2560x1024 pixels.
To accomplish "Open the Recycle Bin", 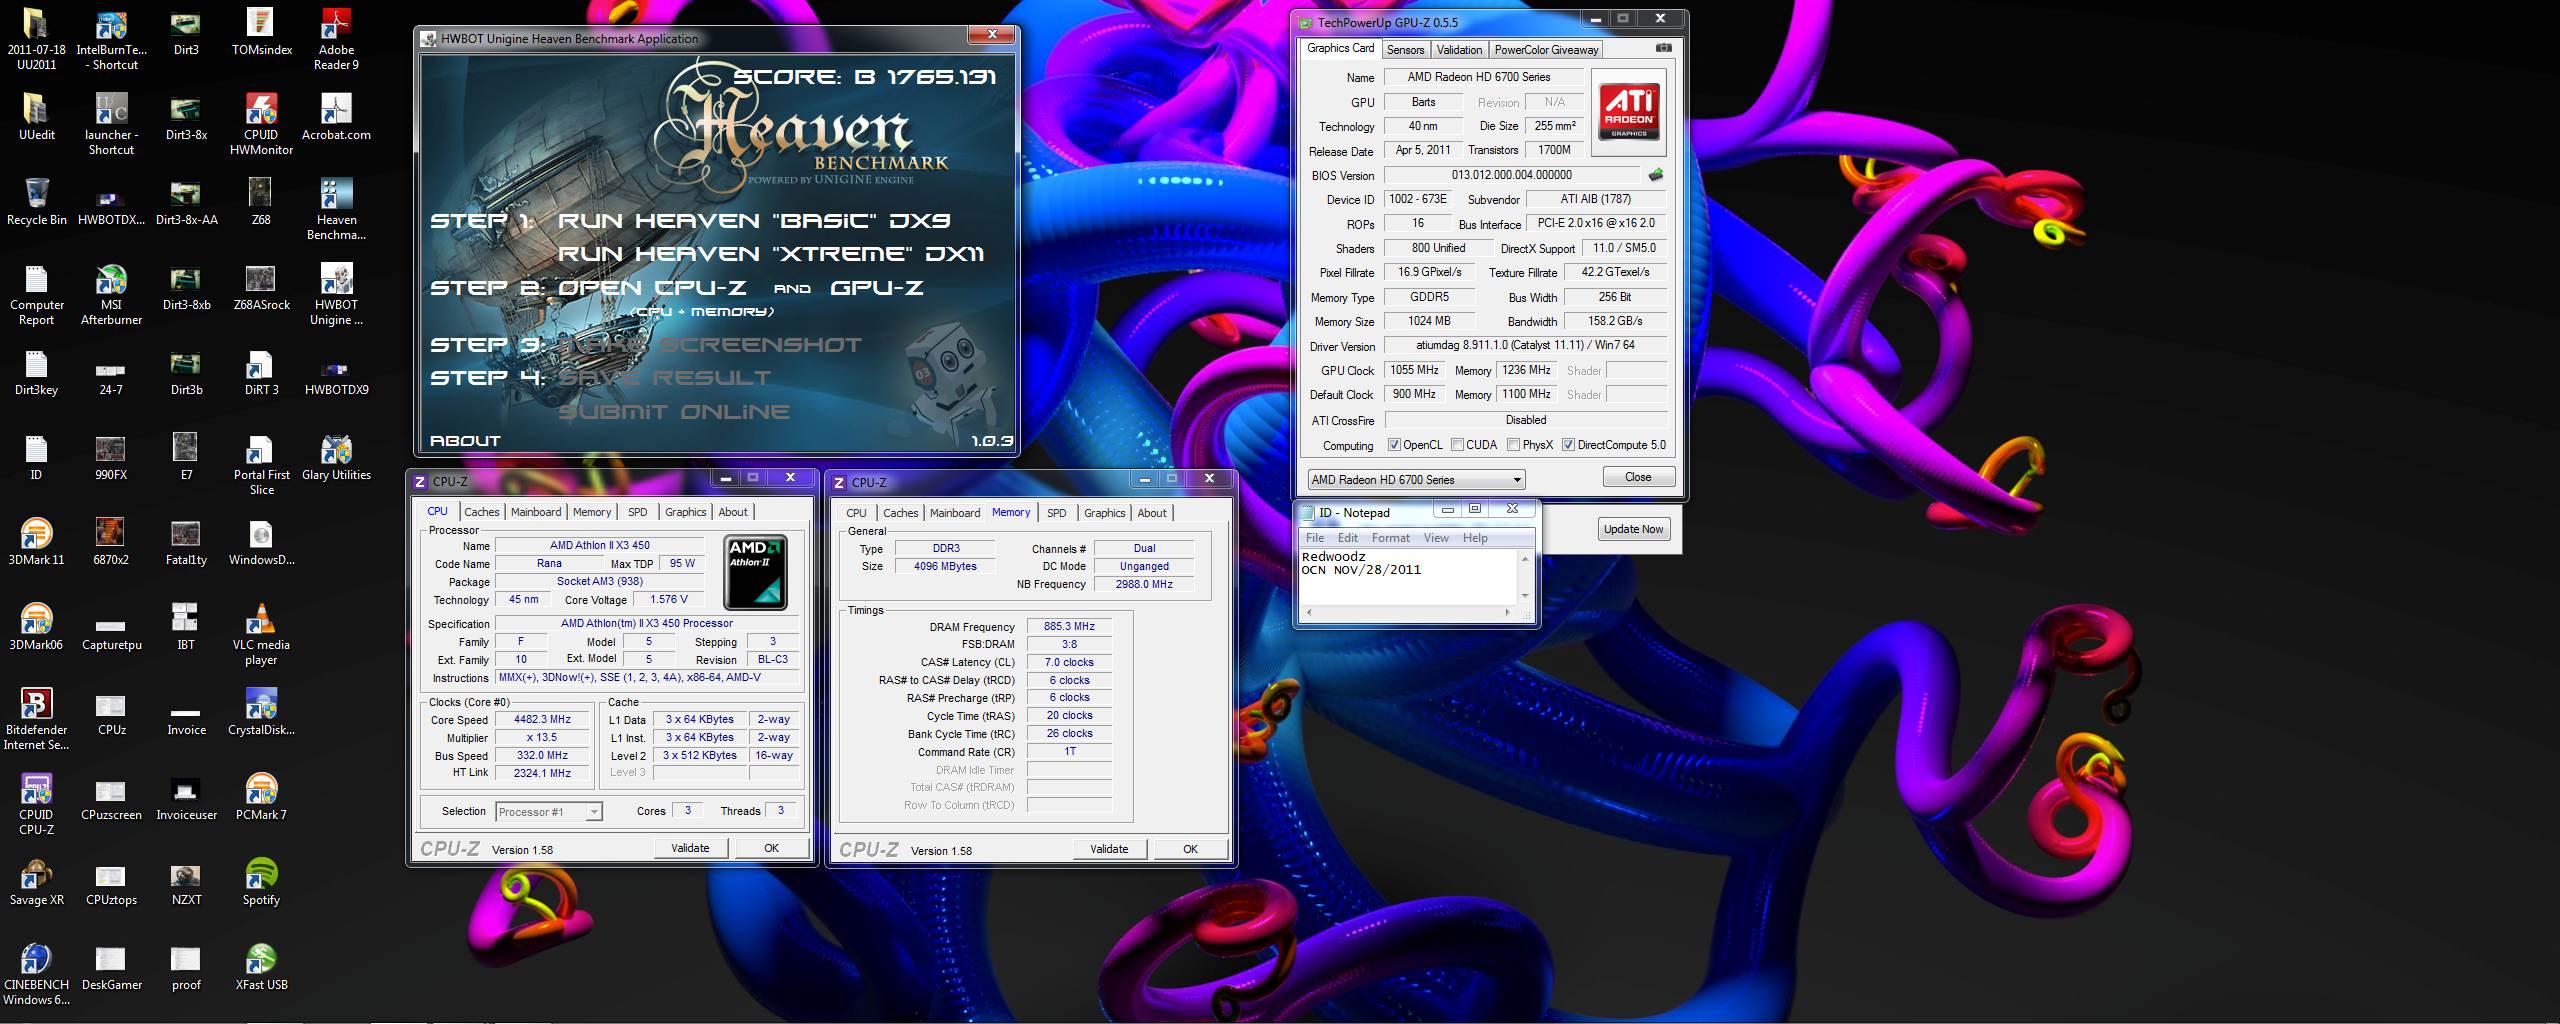I will pos(36,203).
